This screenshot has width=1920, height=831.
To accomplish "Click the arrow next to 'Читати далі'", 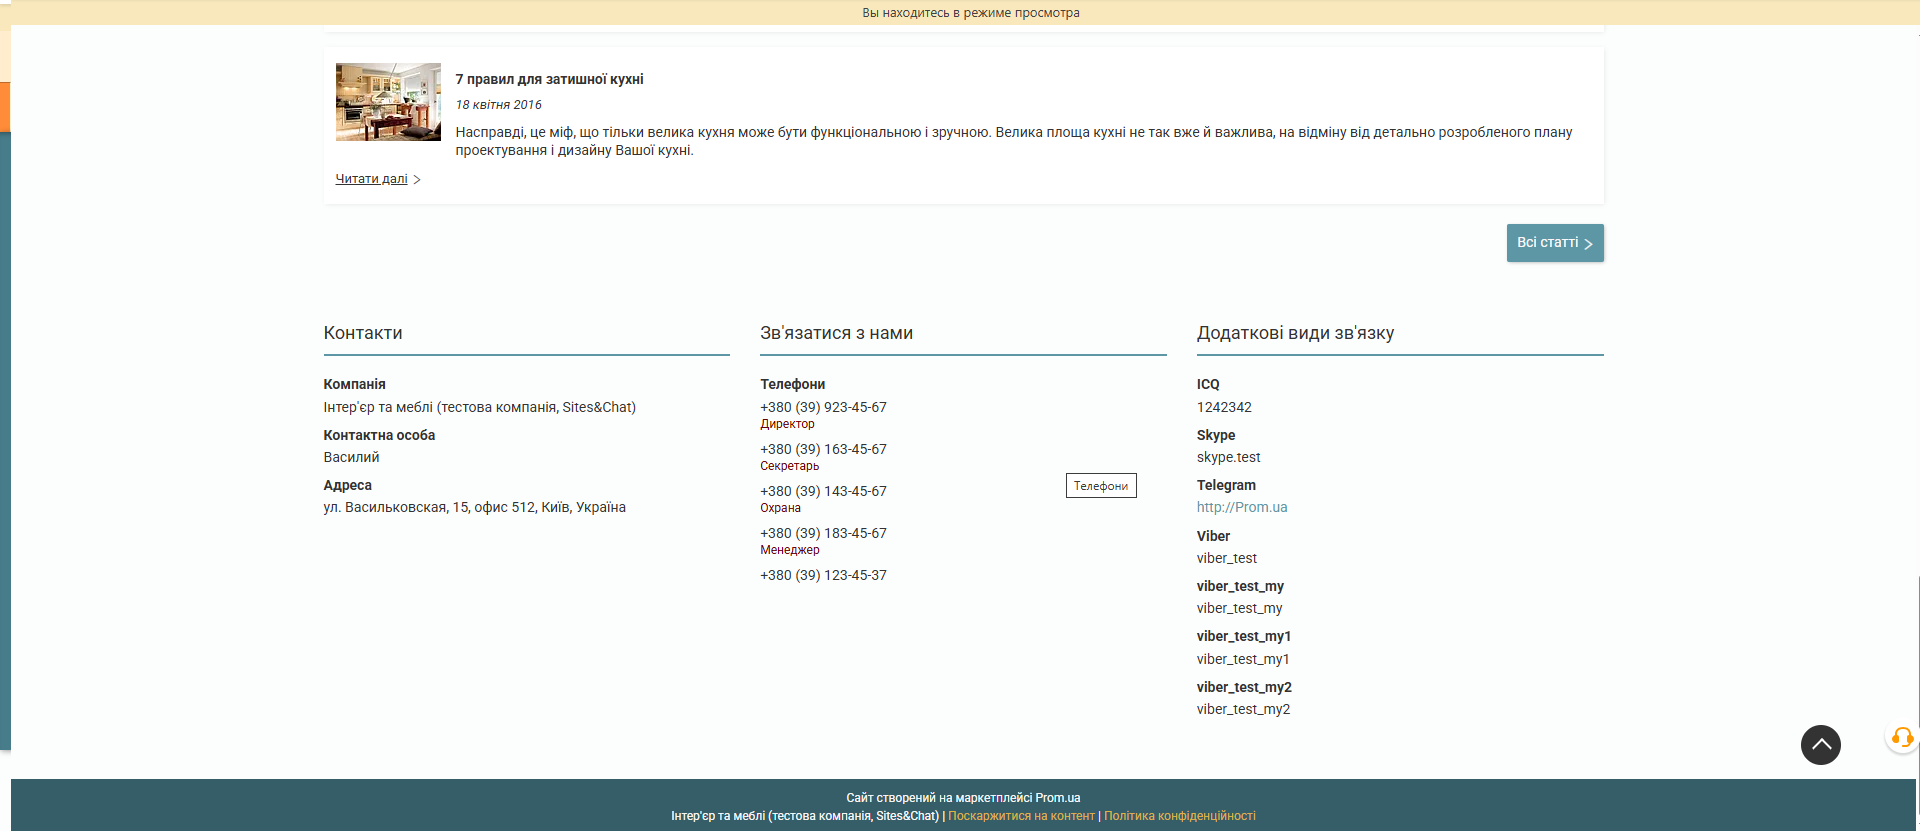I will click(417, 180).
